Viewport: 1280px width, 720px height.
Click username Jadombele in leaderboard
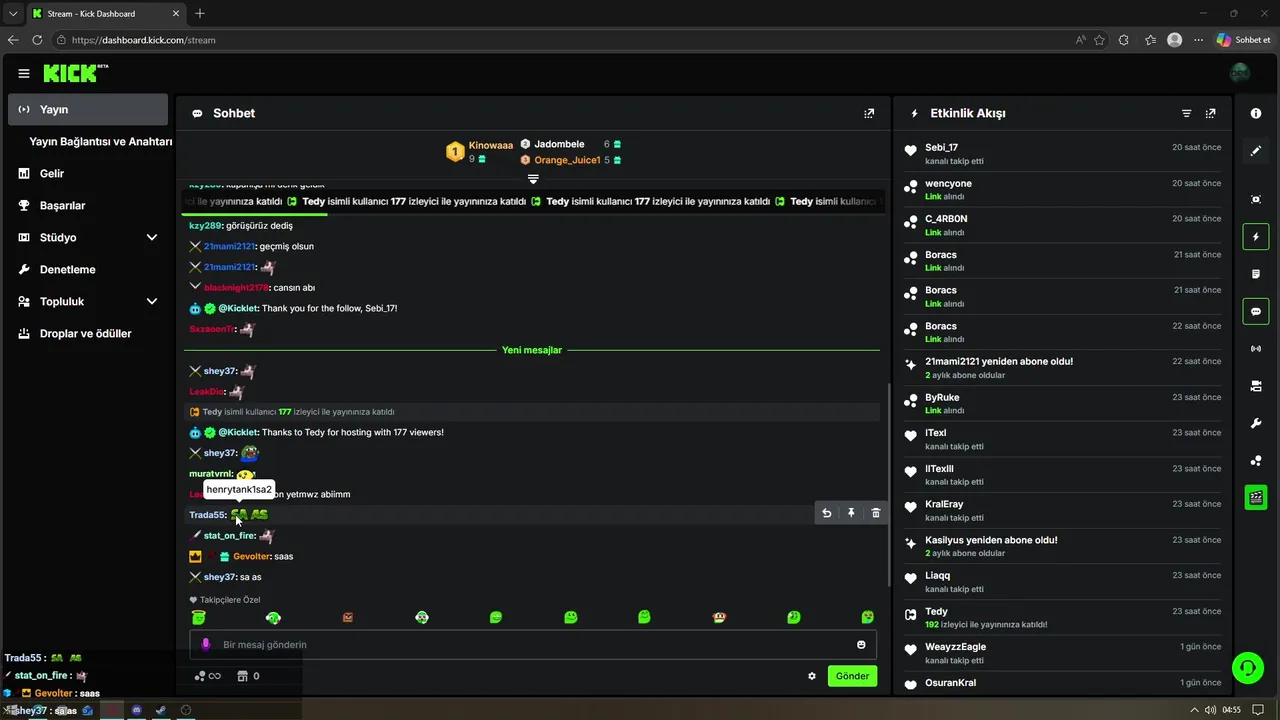click(559, 144)
